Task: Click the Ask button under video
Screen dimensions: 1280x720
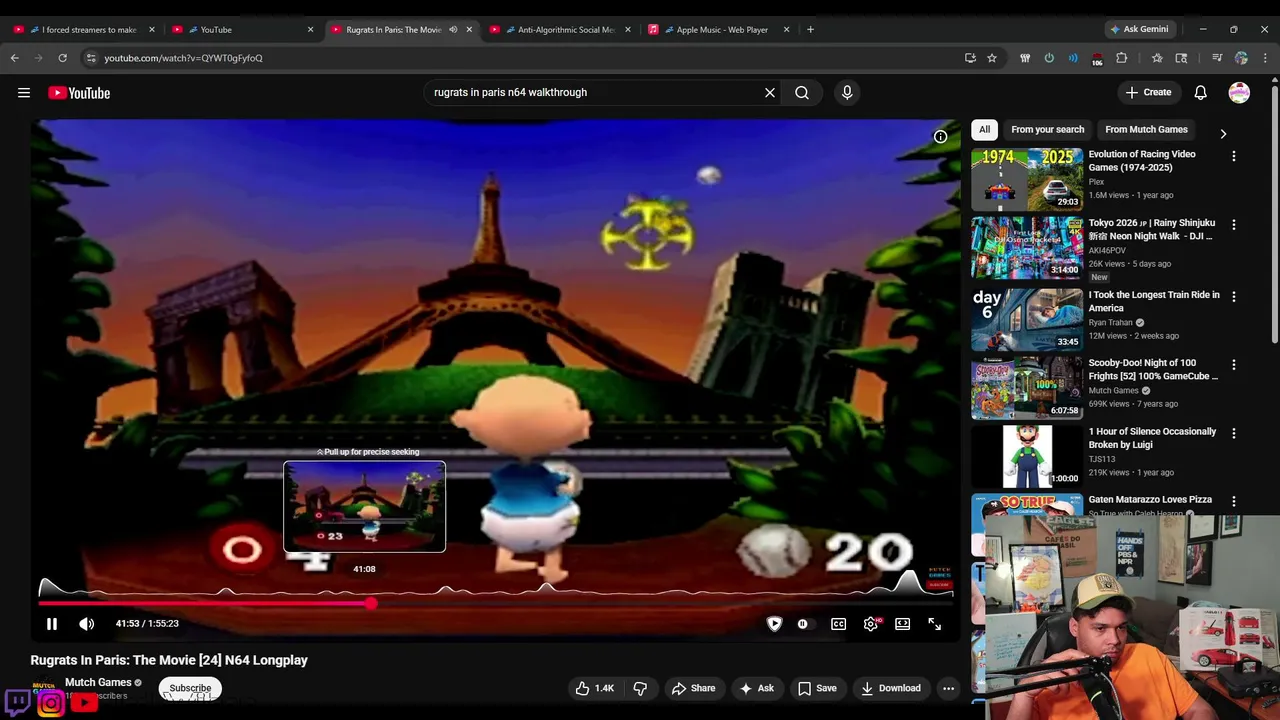Action: (756, 688)
